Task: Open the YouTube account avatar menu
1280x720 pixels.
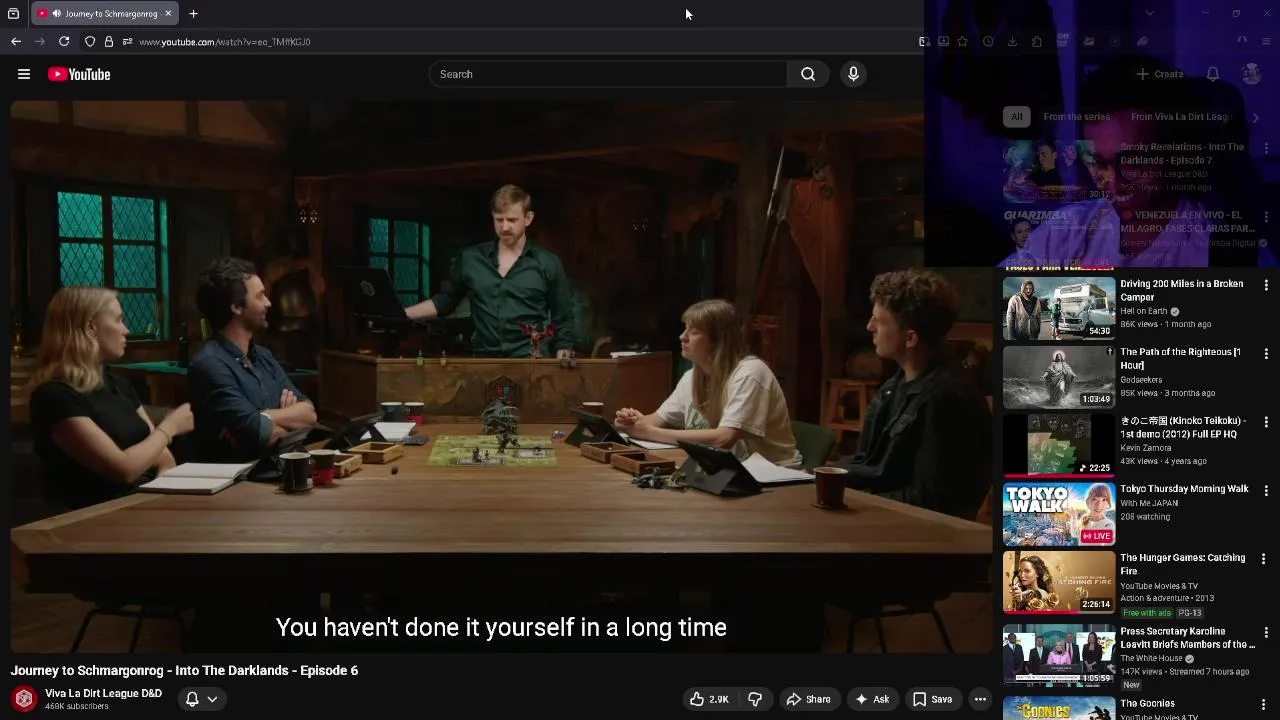Action: (1251, 74)
